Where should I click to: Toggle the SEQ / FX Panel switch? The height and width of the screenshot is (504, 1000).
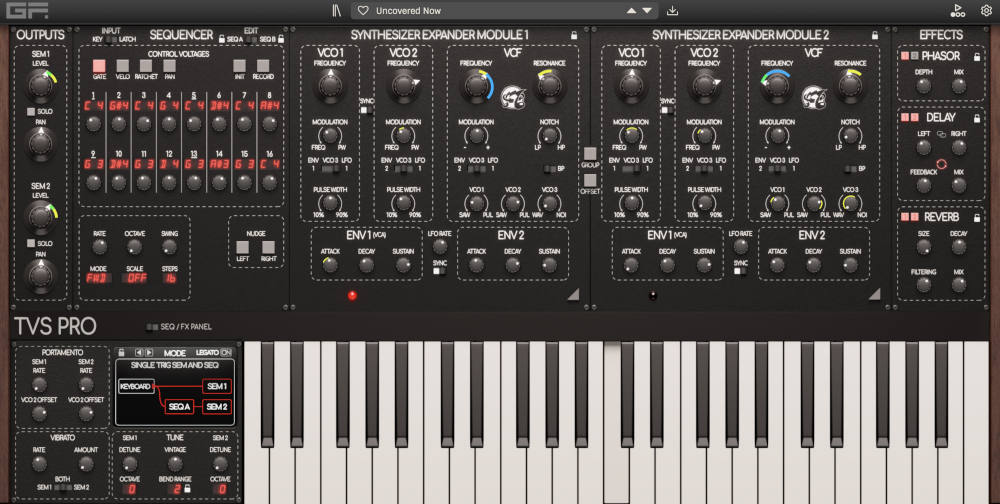pyautogui.click(x=151, y=326)
